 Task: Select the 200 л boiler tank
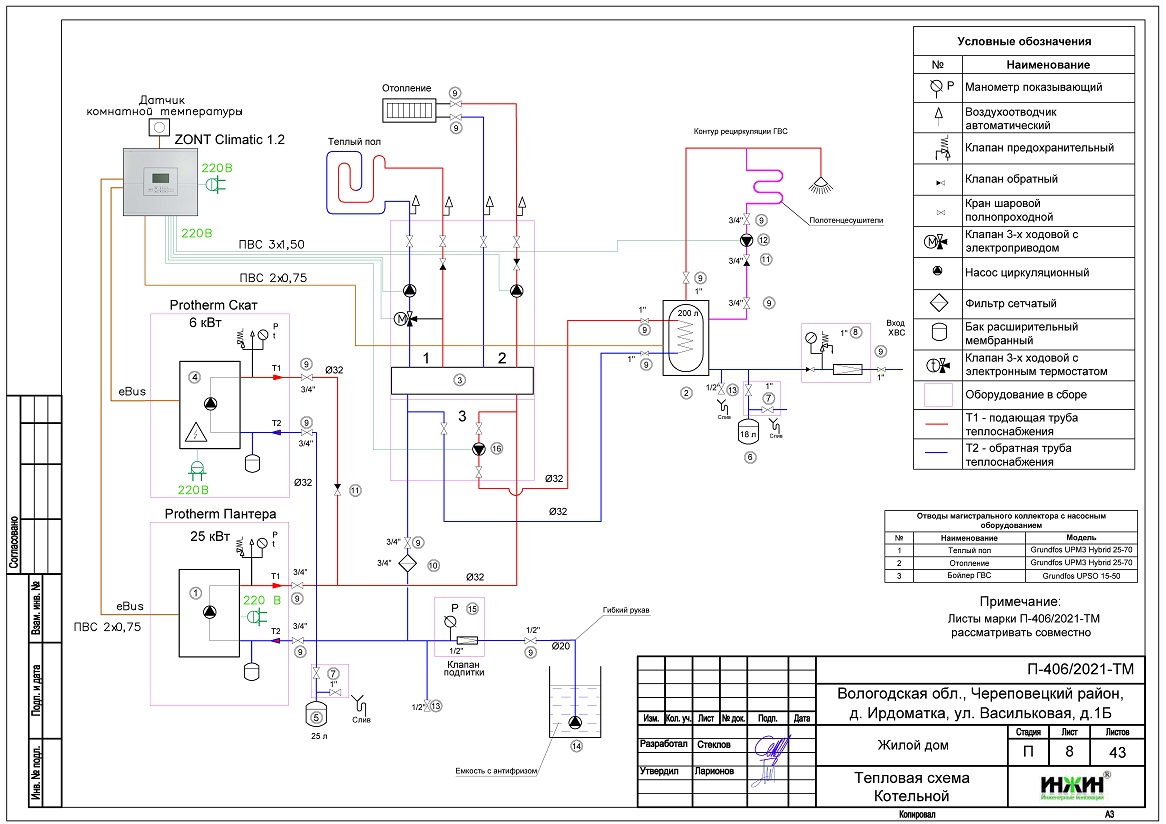tap(686, 339)
